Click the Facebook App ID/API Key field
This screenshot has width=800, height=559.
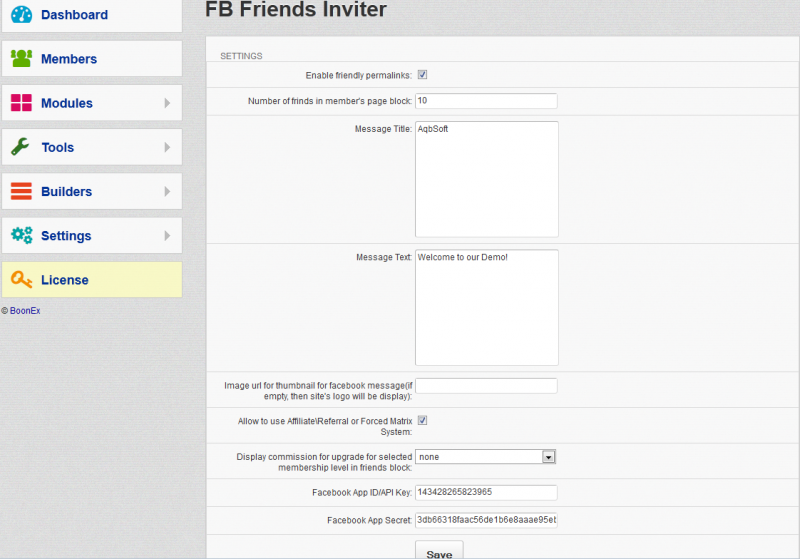486,492
